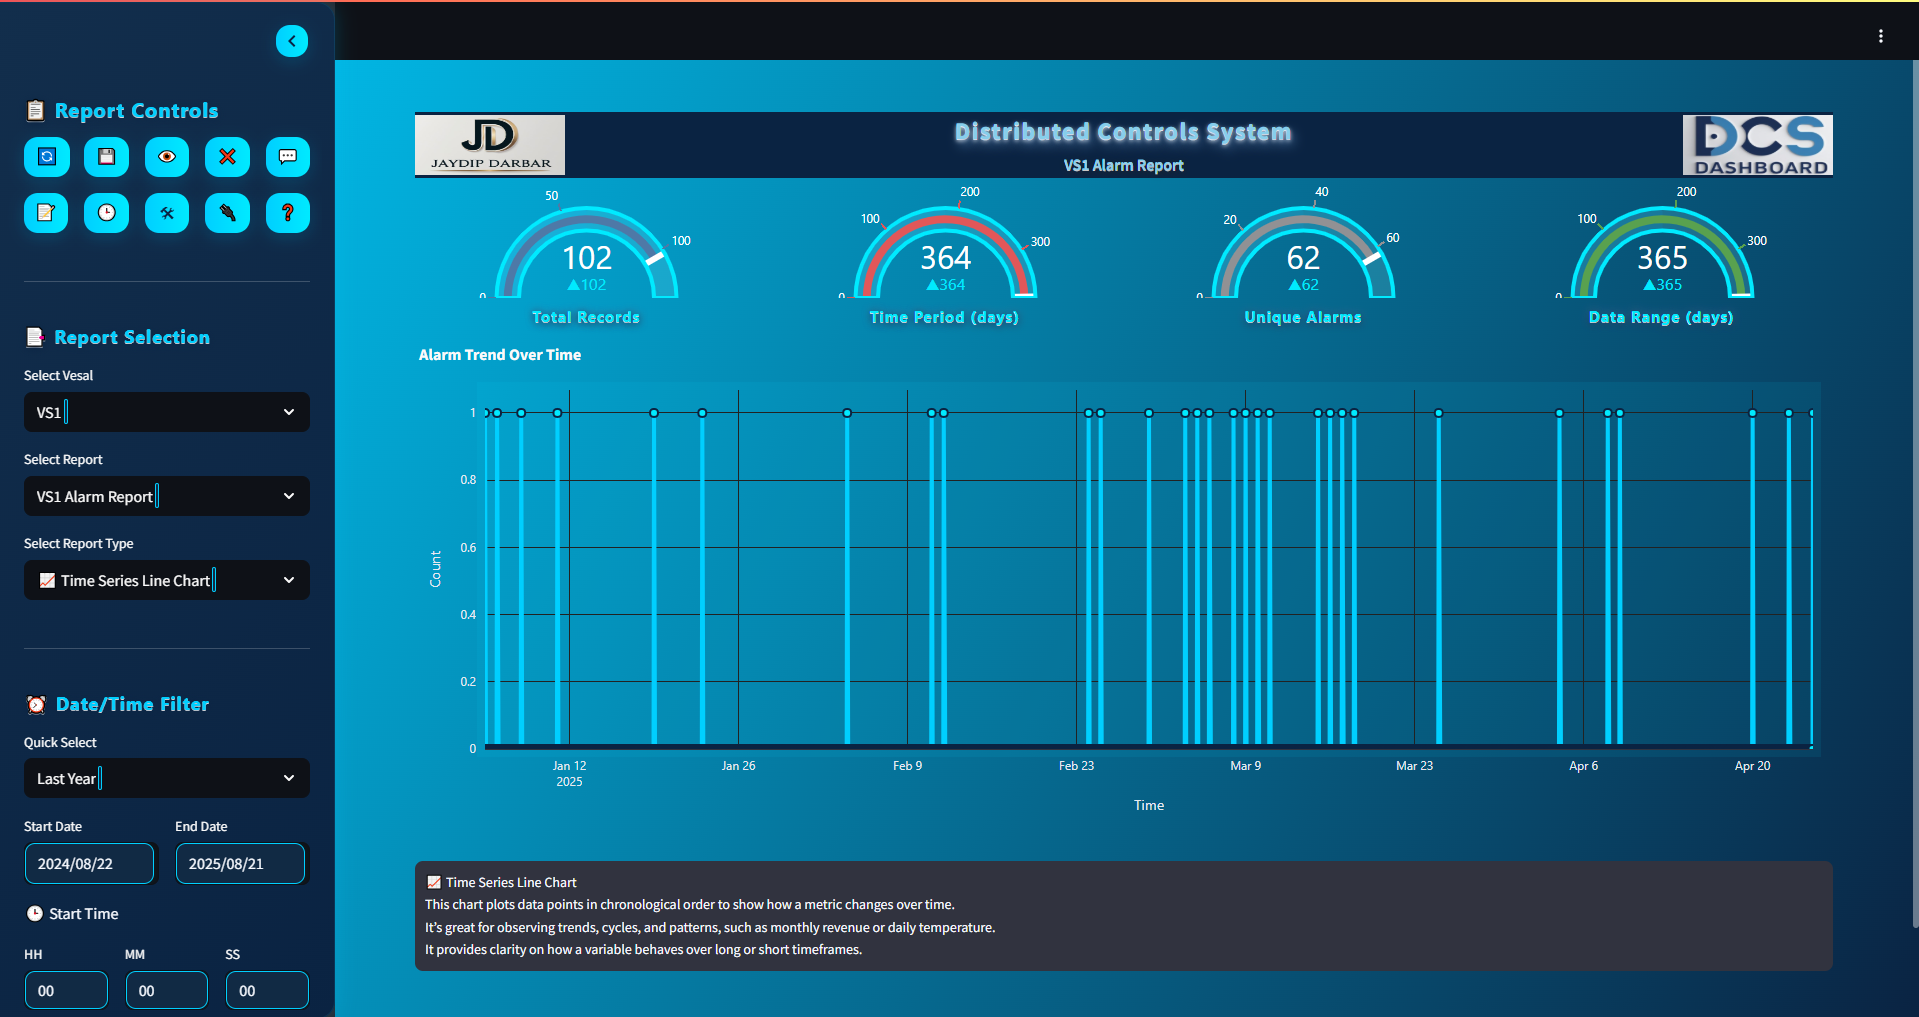The image size is (1919, 1017).
Task: Click the floppy disk save icon
Action: point(107,157)
